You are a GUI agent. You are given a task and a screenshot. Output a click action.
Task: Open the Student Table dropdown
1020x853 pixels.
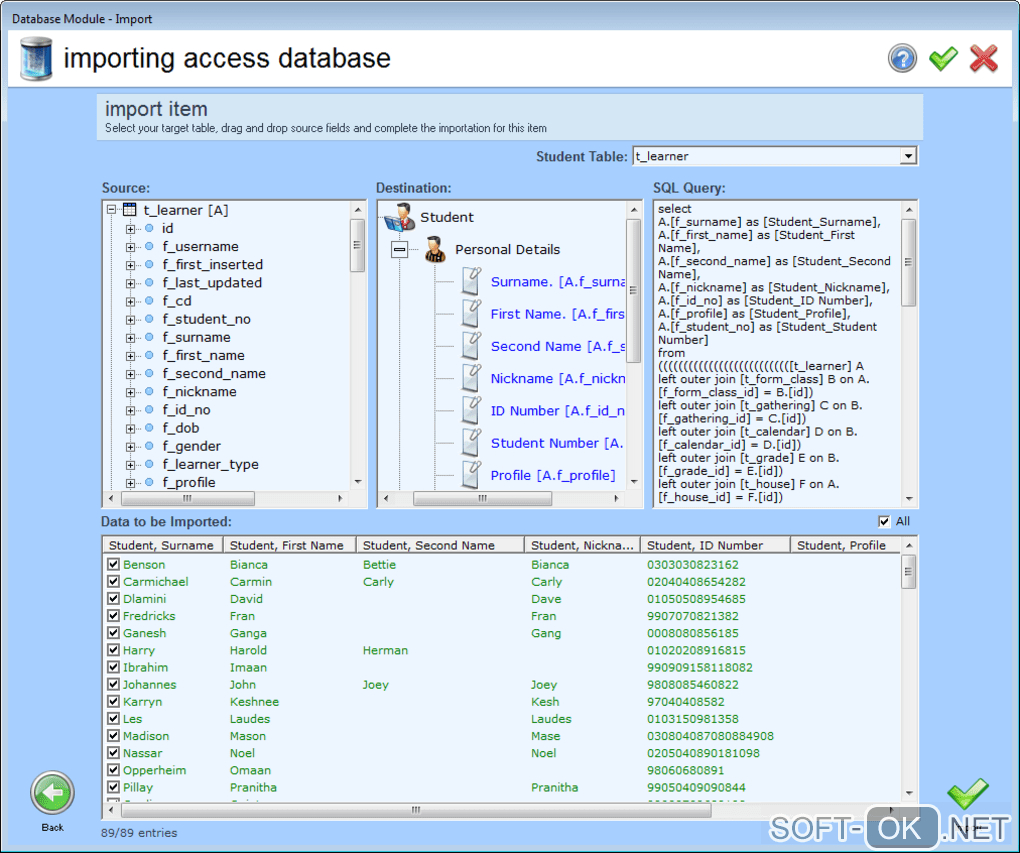click(908, 156)
